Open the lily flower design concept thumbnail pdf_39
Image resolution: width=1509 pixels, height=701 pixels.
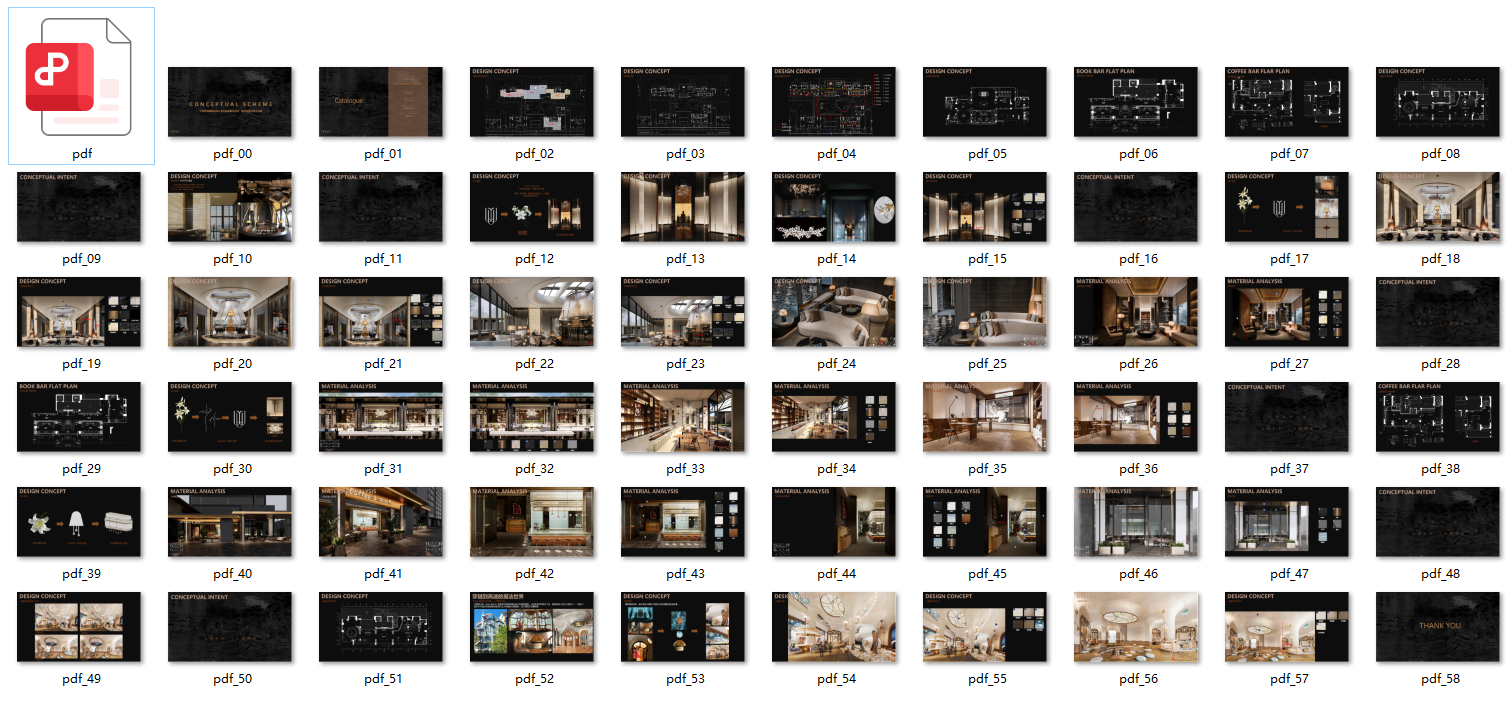[x=80, y=521]
